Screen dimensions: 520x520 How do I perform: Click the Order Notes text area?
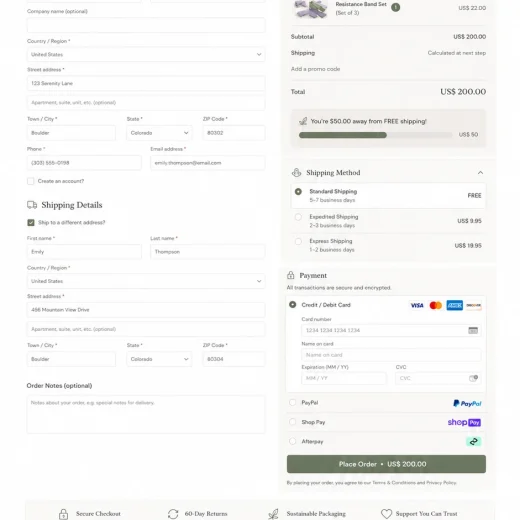[146, 414]
